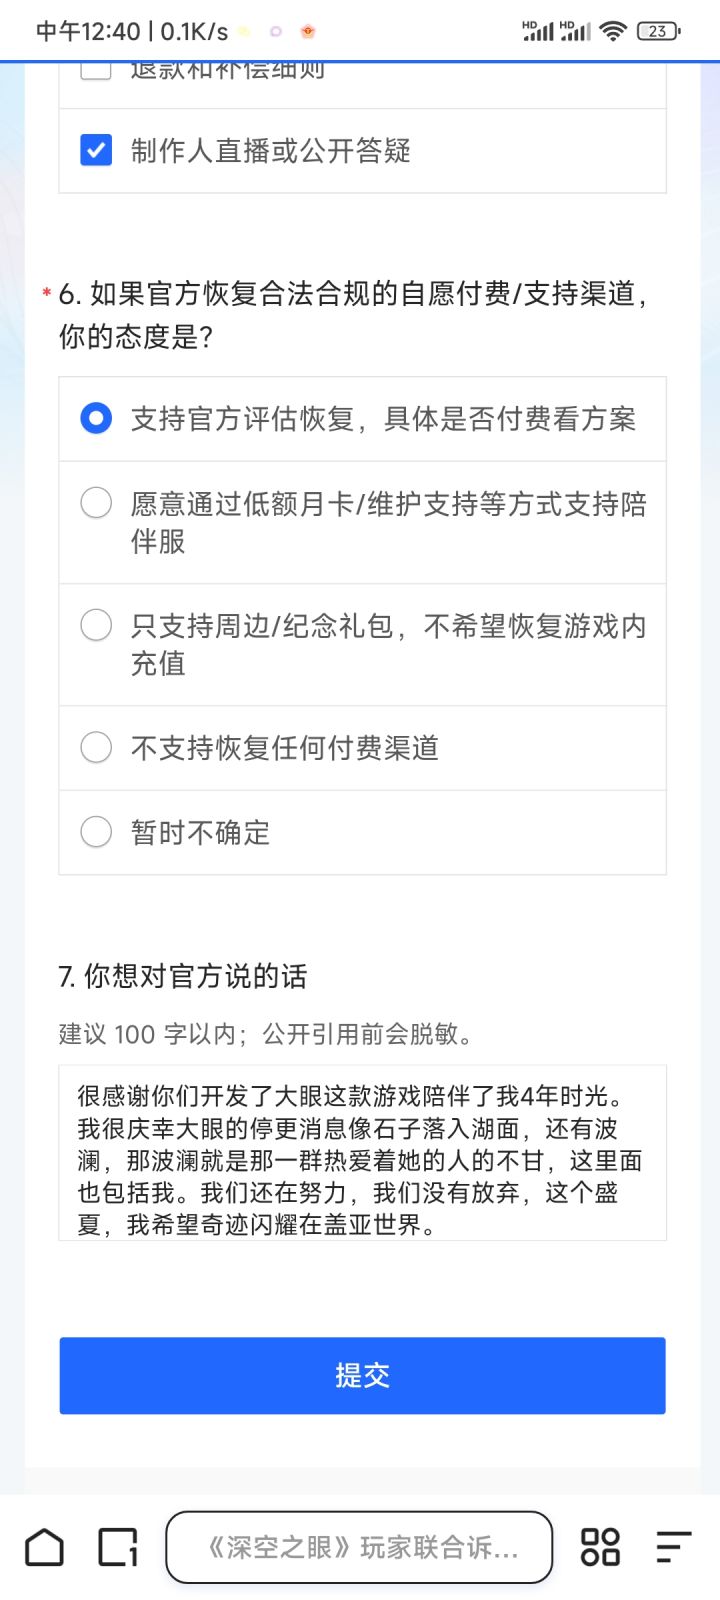720x1600 pixels.
Task: Check the partially hidden 退款和补偿细则 checkbox
Action: click(x=96, y=70)
